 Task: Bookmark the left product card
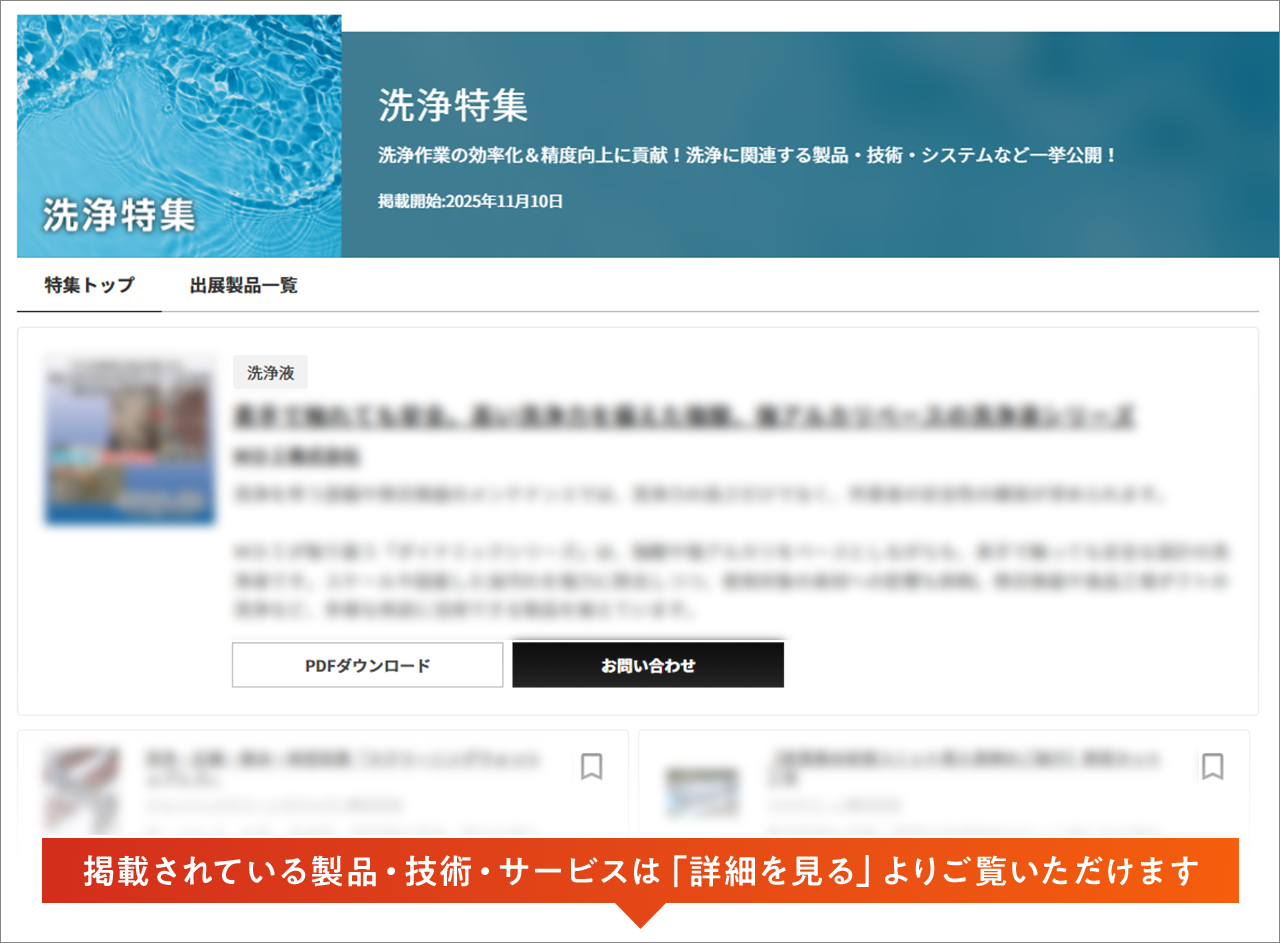tap(590, 766)
